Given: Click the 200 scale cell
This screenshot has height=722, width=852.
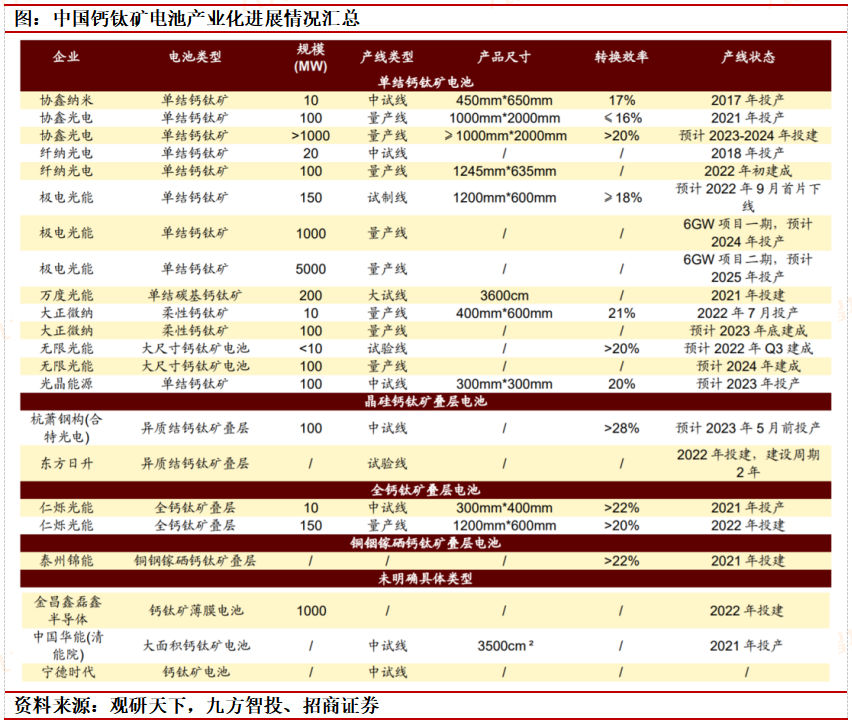Looking at the screenshot, I should tap(311, 296).
